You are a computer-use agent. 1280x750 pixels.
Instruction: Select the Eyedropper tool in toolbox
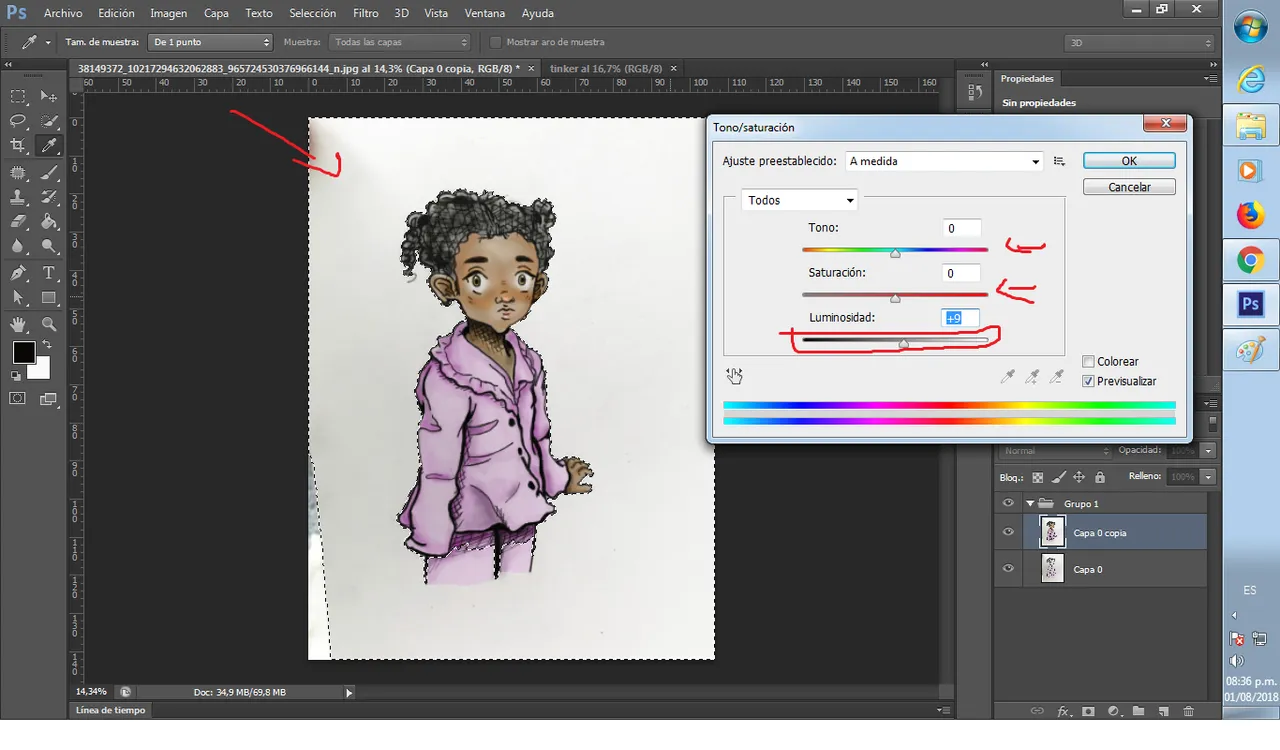(x=48, y=146)
